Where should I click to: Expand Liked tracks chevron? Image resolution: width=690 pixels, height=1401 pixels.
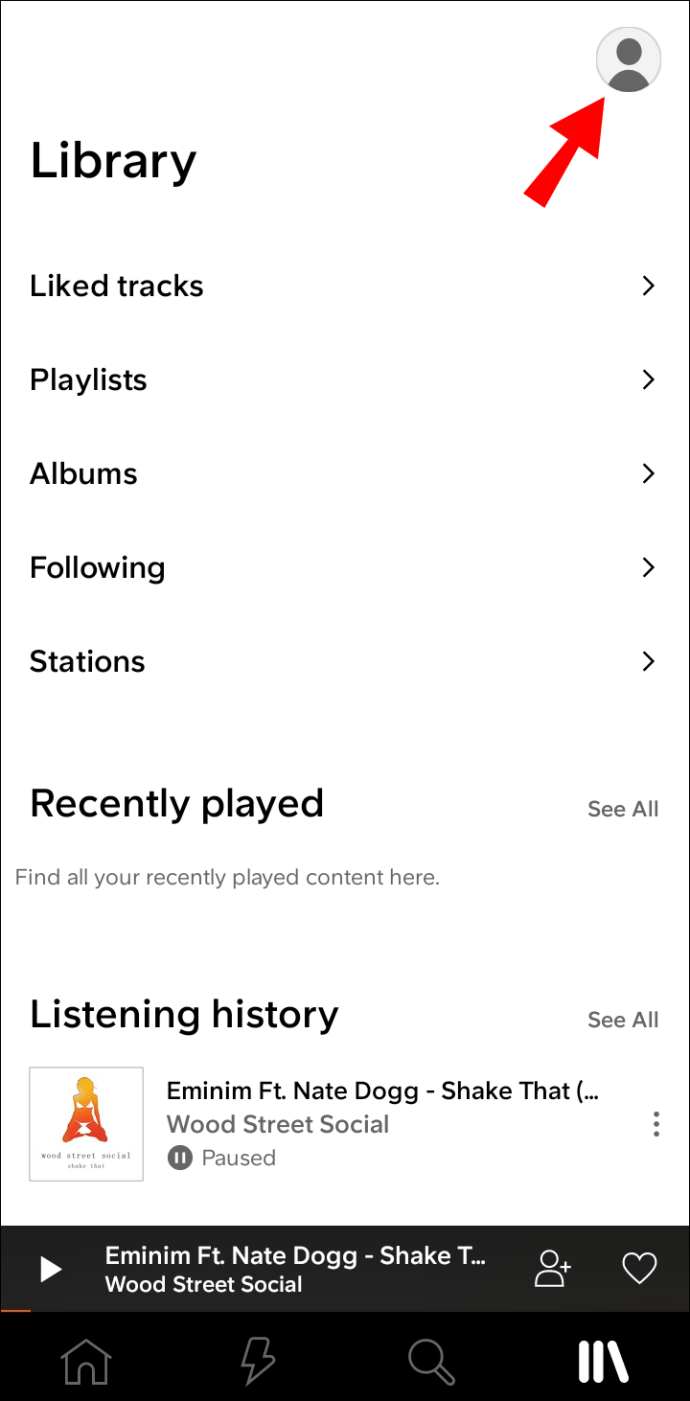pyautogui.click(x=649, y=286)
